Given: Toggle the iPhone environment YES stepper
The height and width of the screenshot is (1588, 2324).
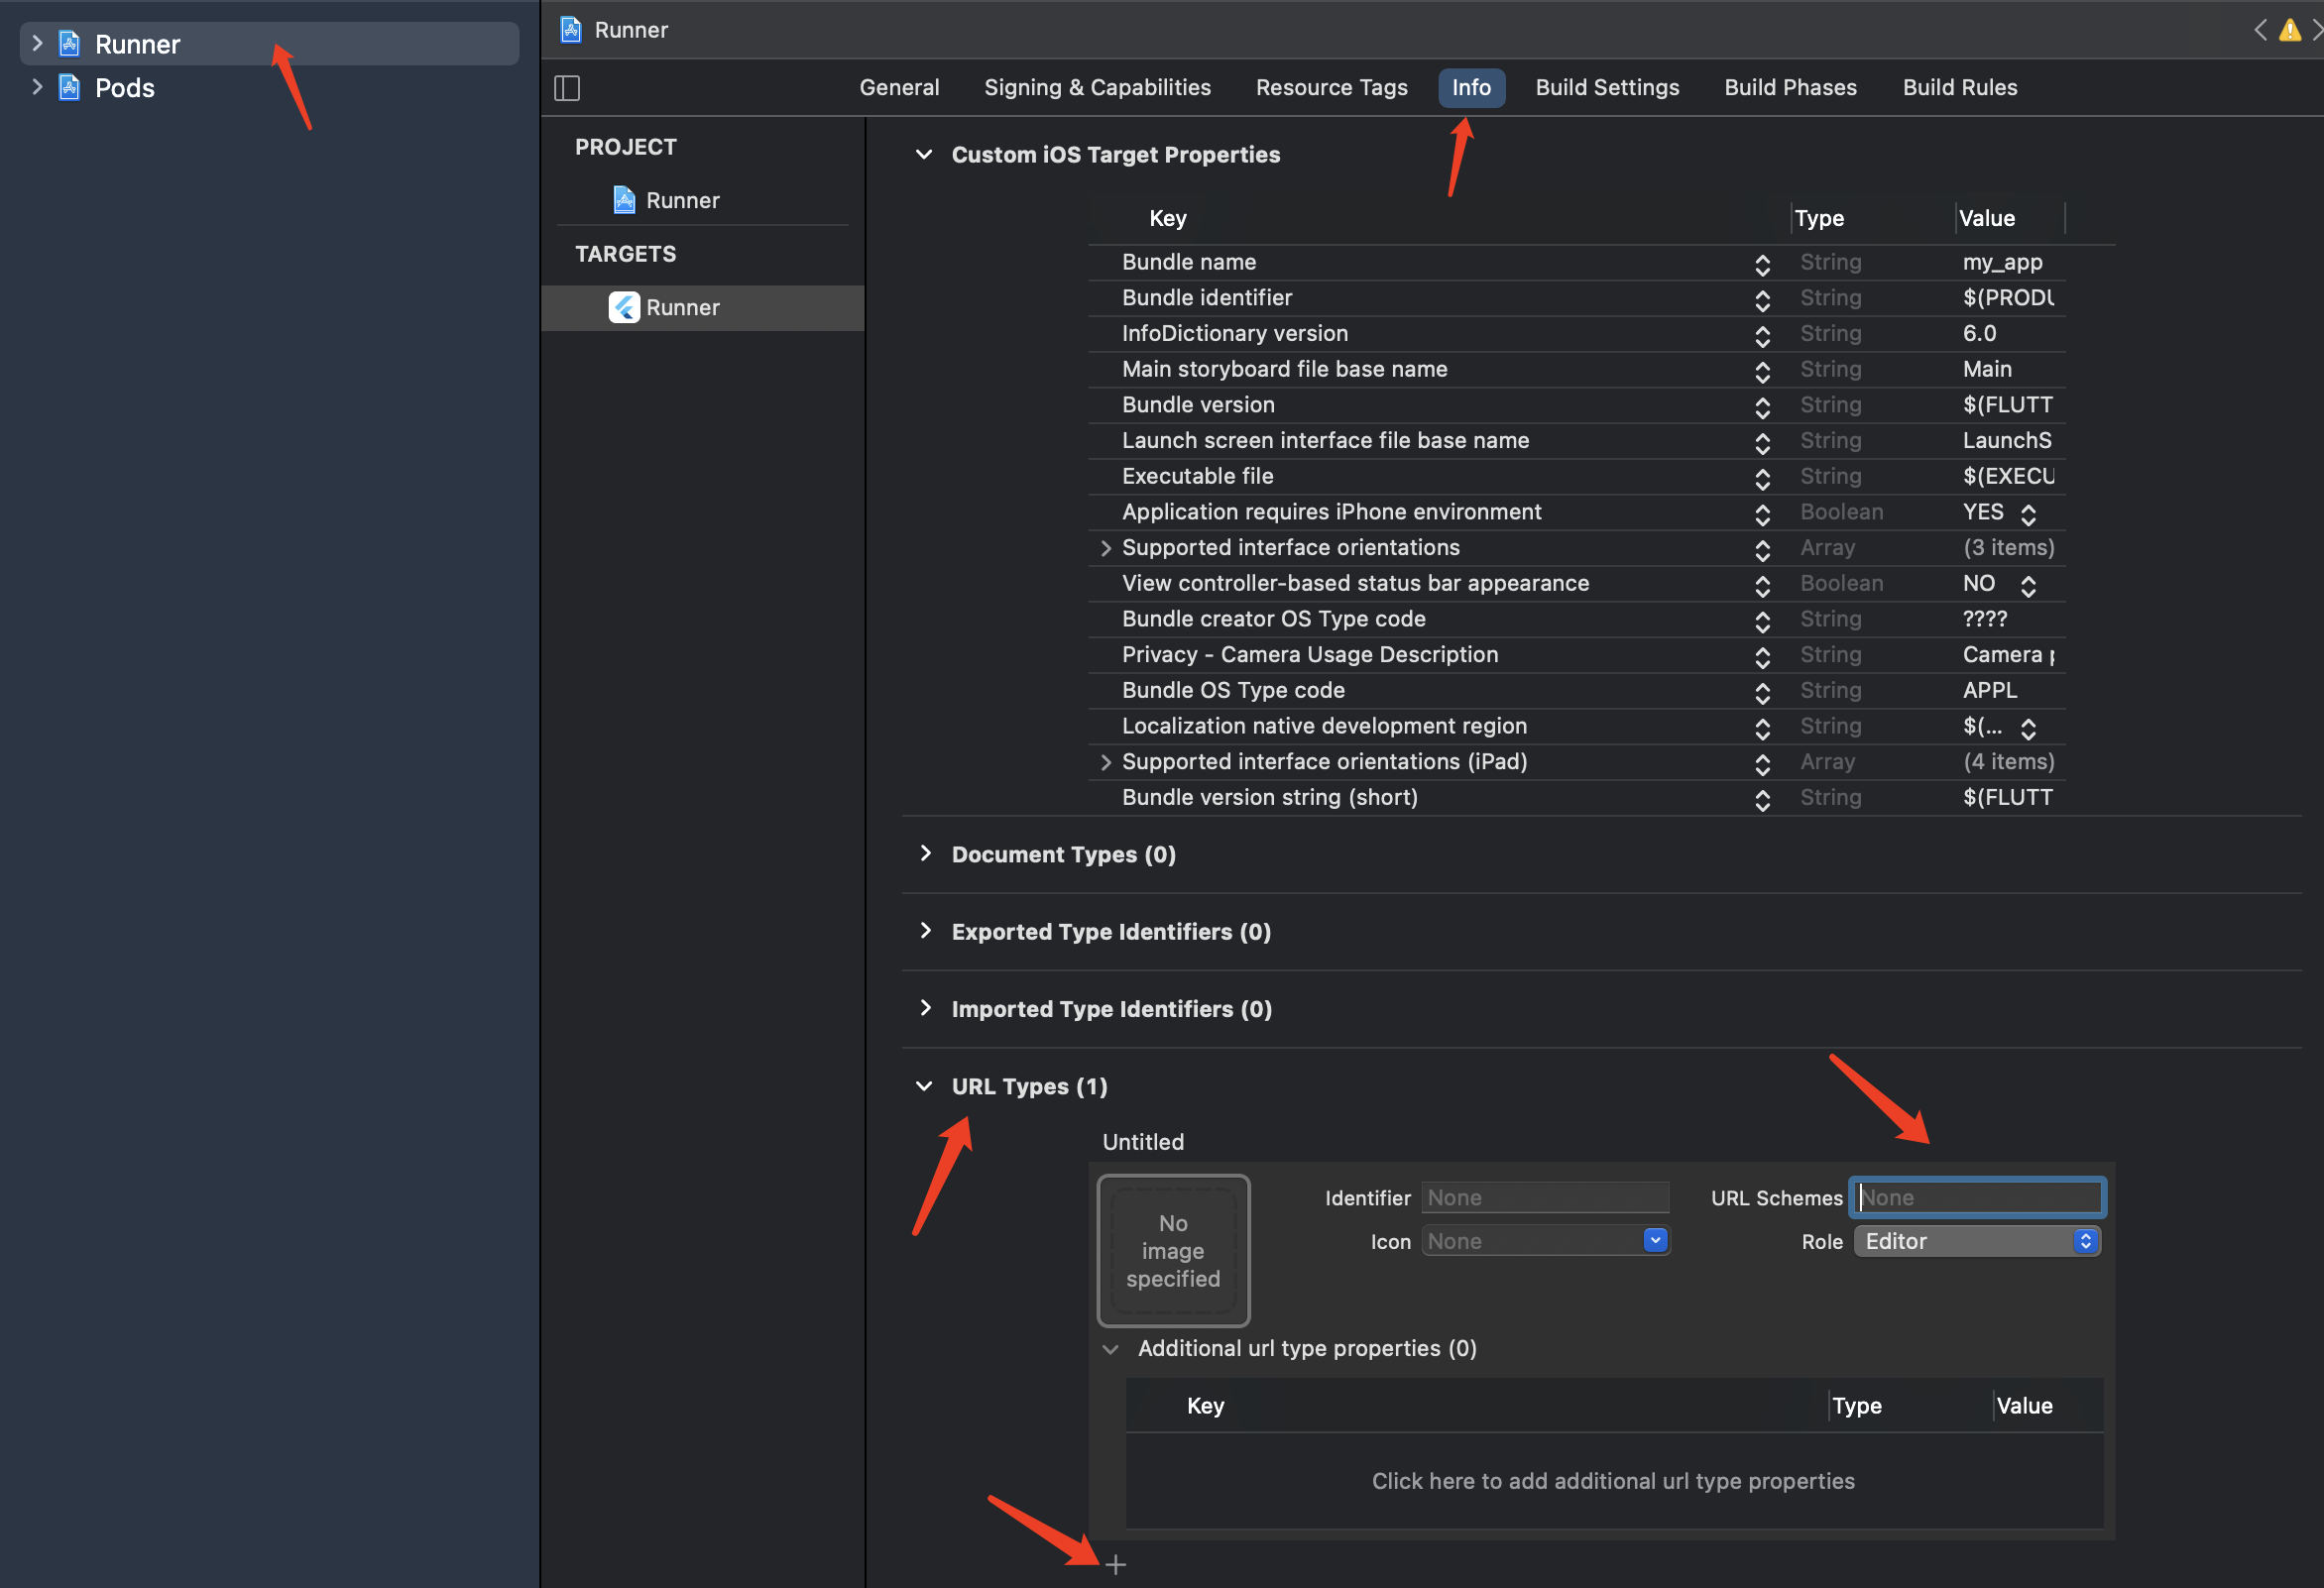Looking at the screenshot, I should click(2028, 513).
